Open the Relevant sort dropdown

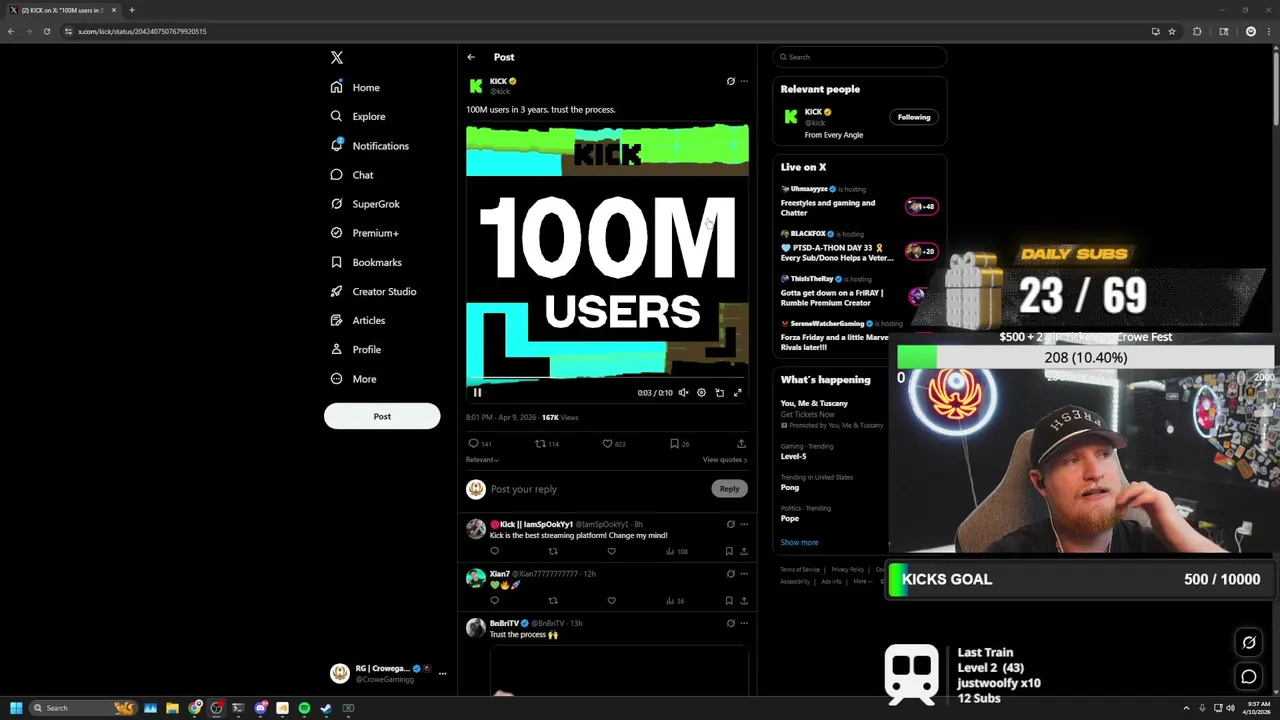click(482, 460)
